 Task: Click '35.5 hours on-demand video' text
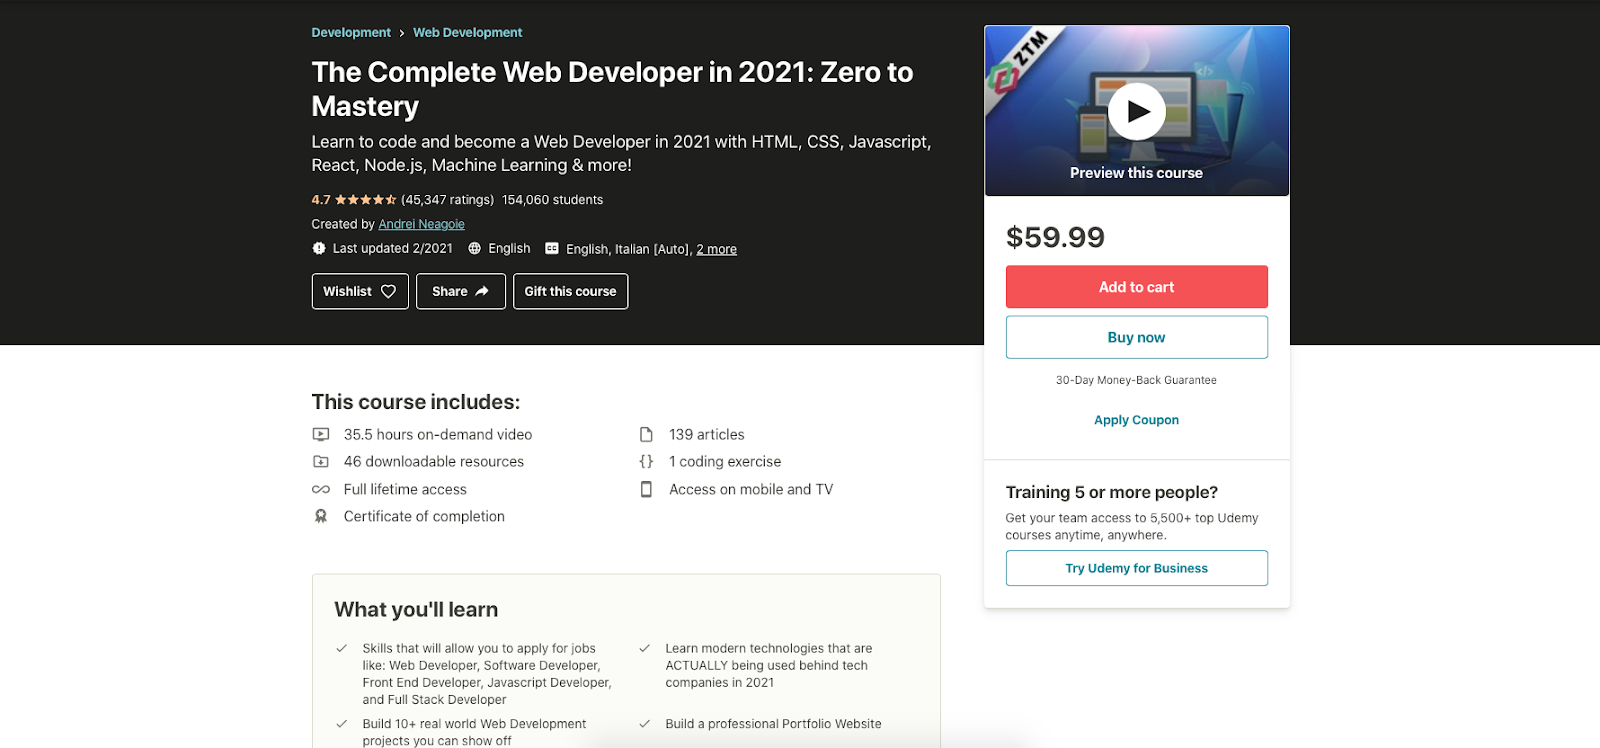coord(438,434)
